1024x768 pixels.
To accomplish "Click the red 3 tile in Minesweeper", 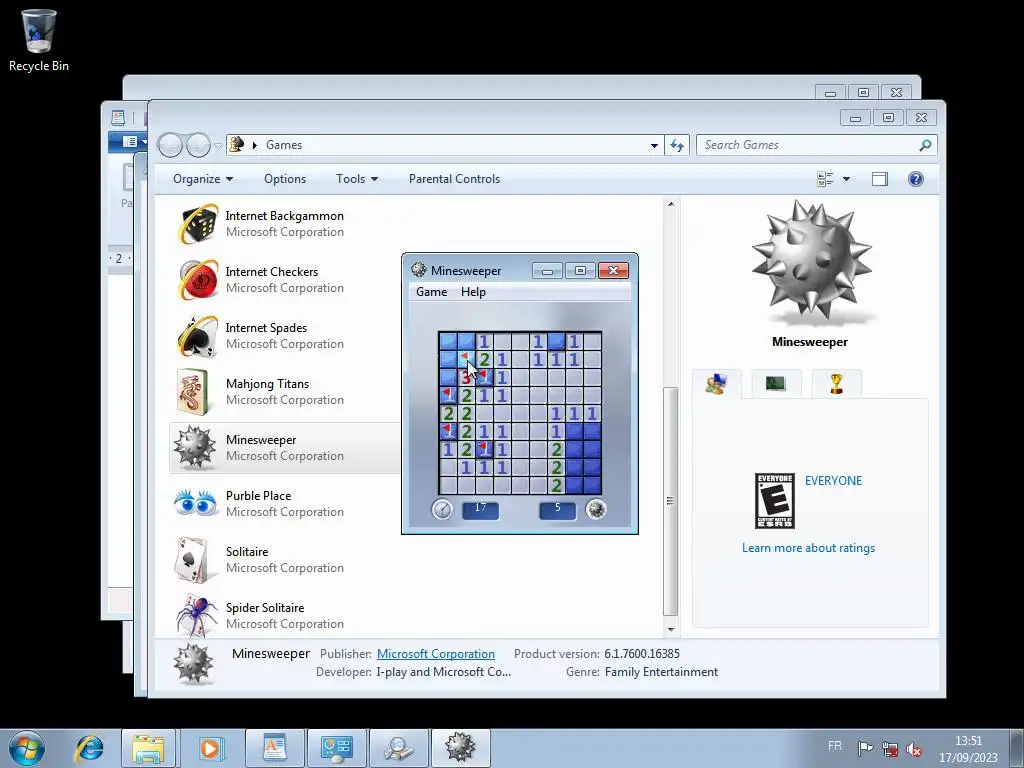I will pos(466,377).
